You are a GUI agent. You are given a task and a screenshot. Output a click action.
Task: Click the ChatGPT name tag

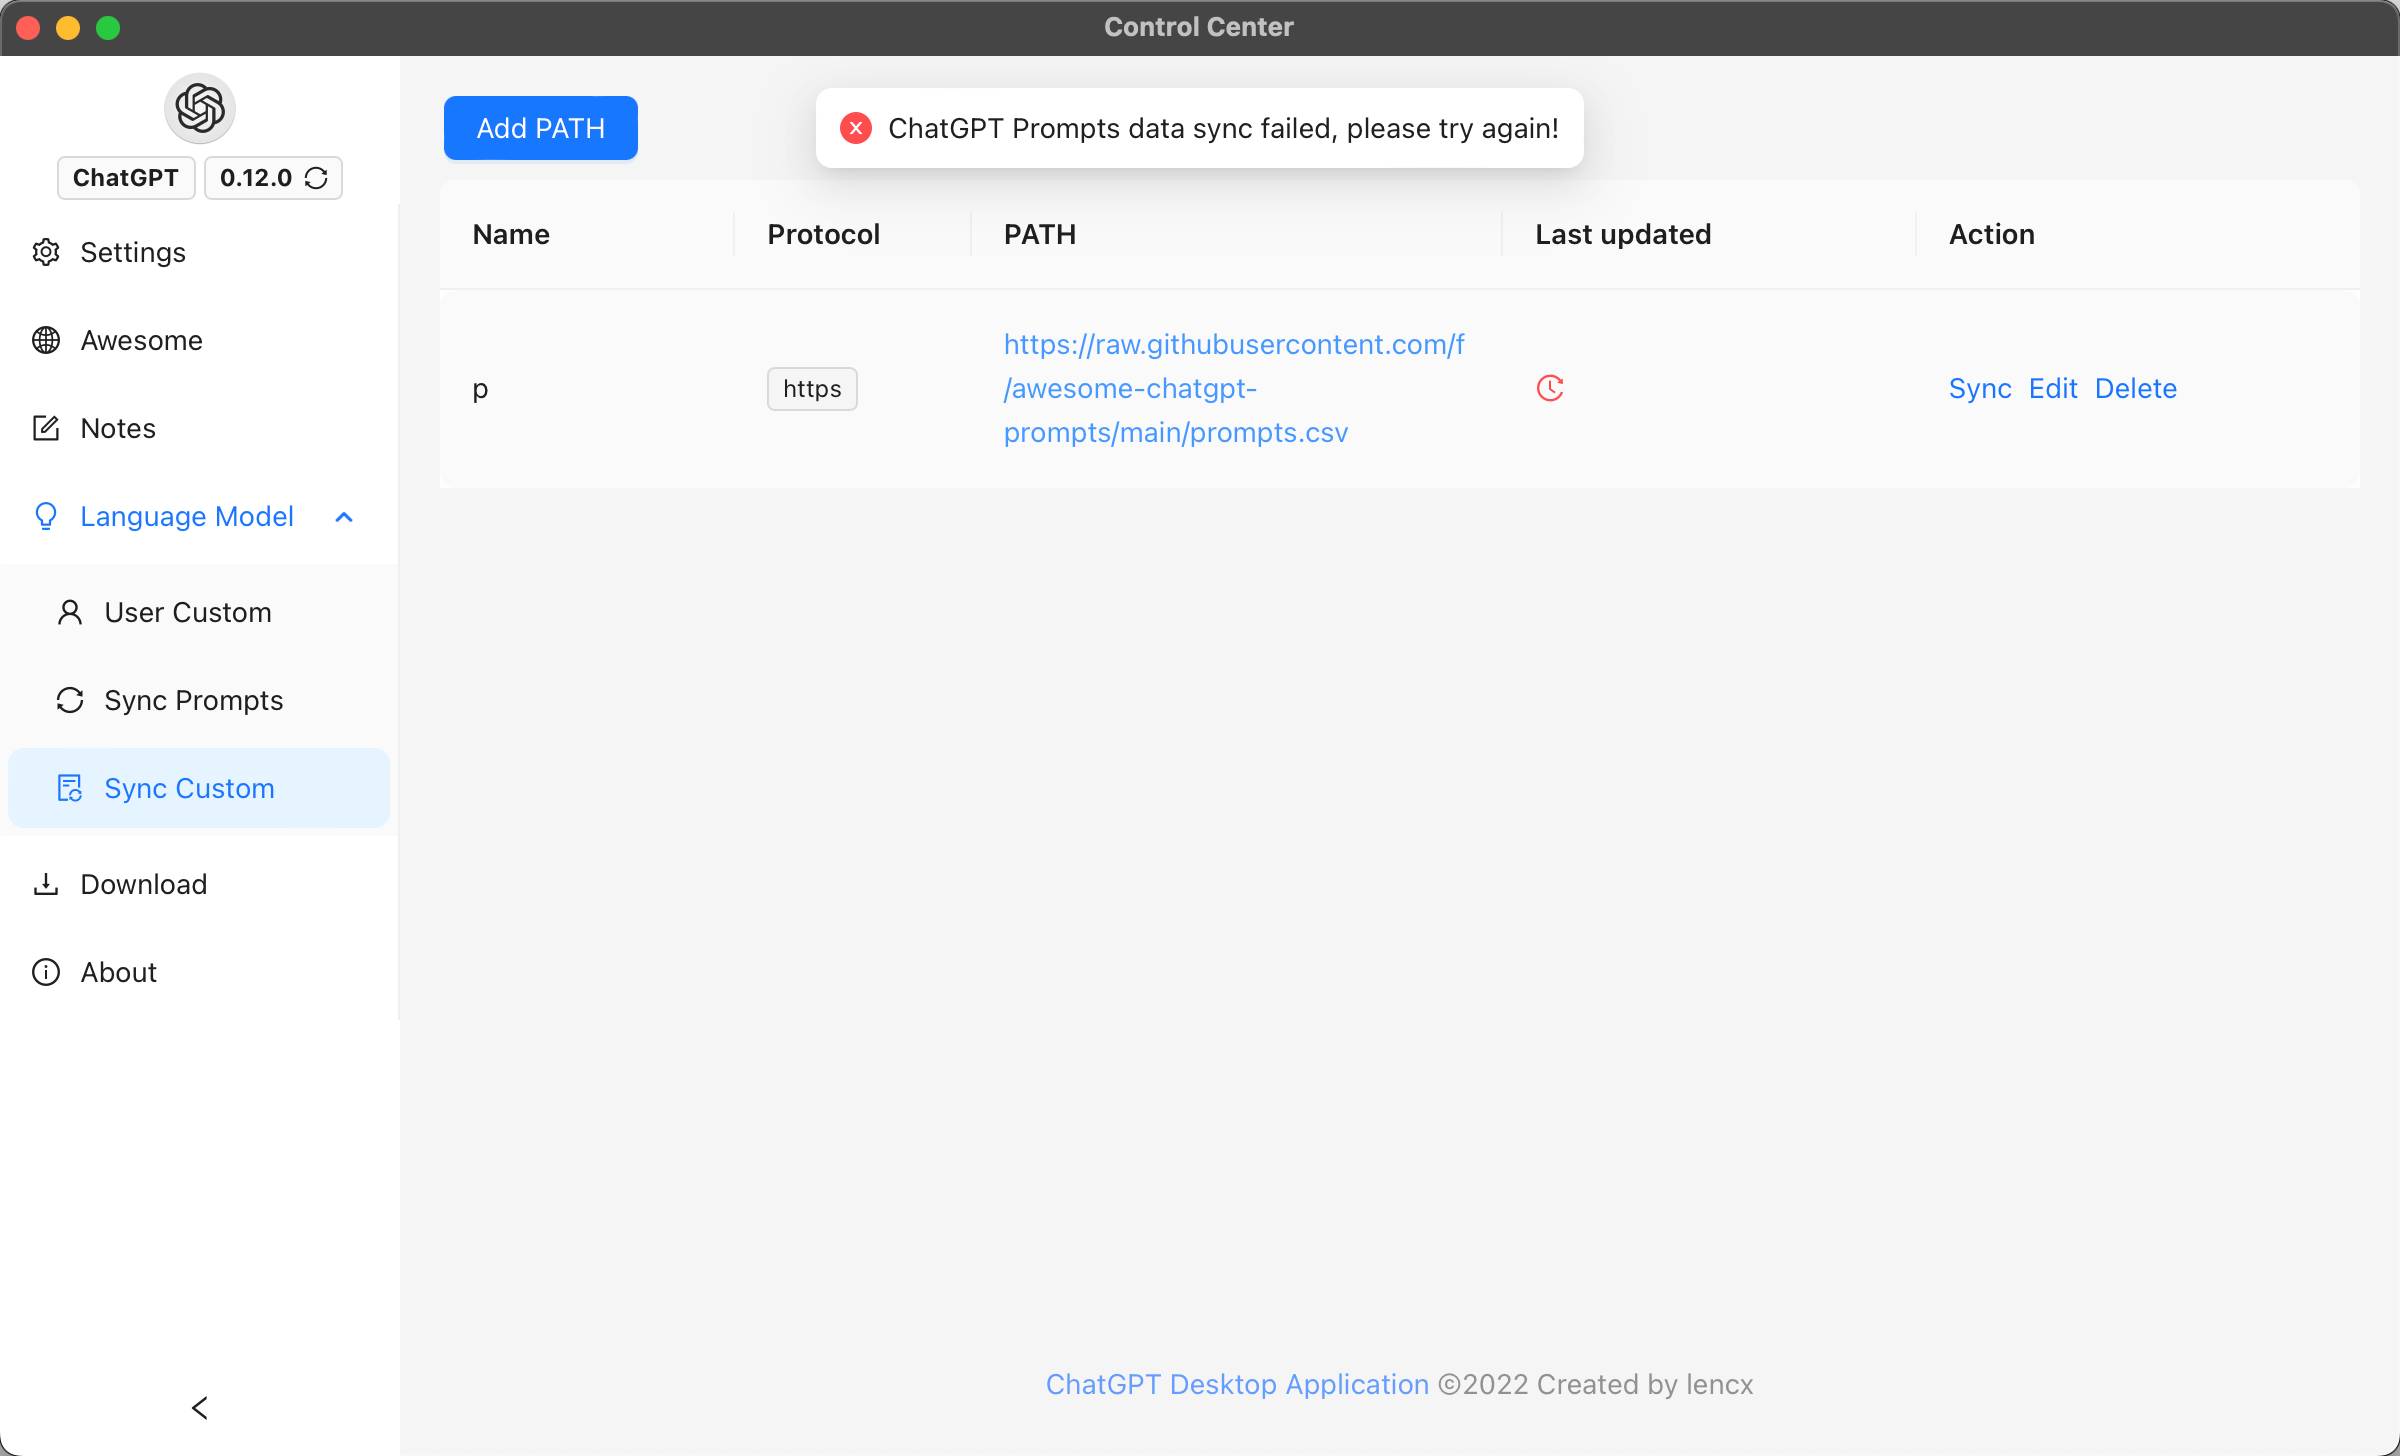coord(126,178)
